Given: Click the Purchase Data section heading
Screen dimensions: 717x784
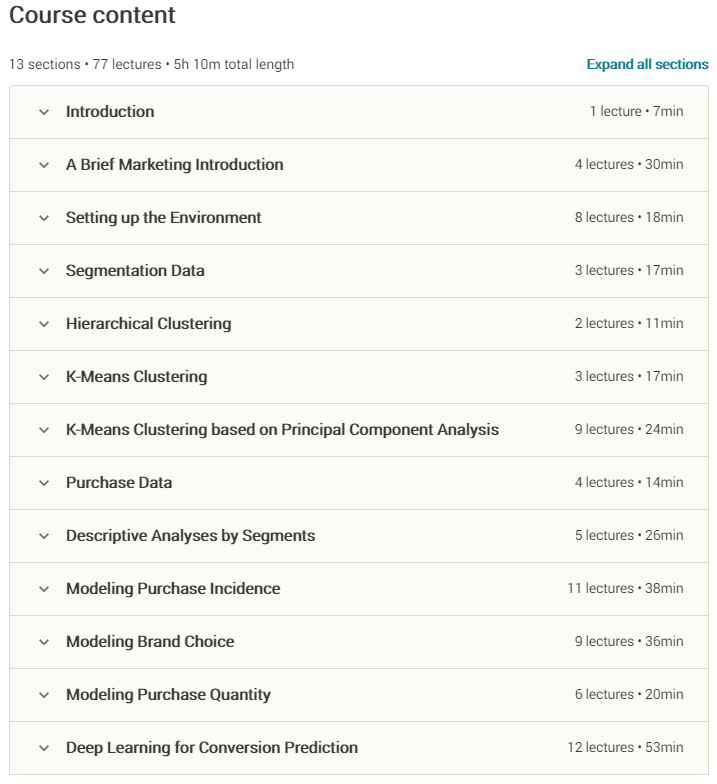Looking at the screenshot, I should (119, 483).
